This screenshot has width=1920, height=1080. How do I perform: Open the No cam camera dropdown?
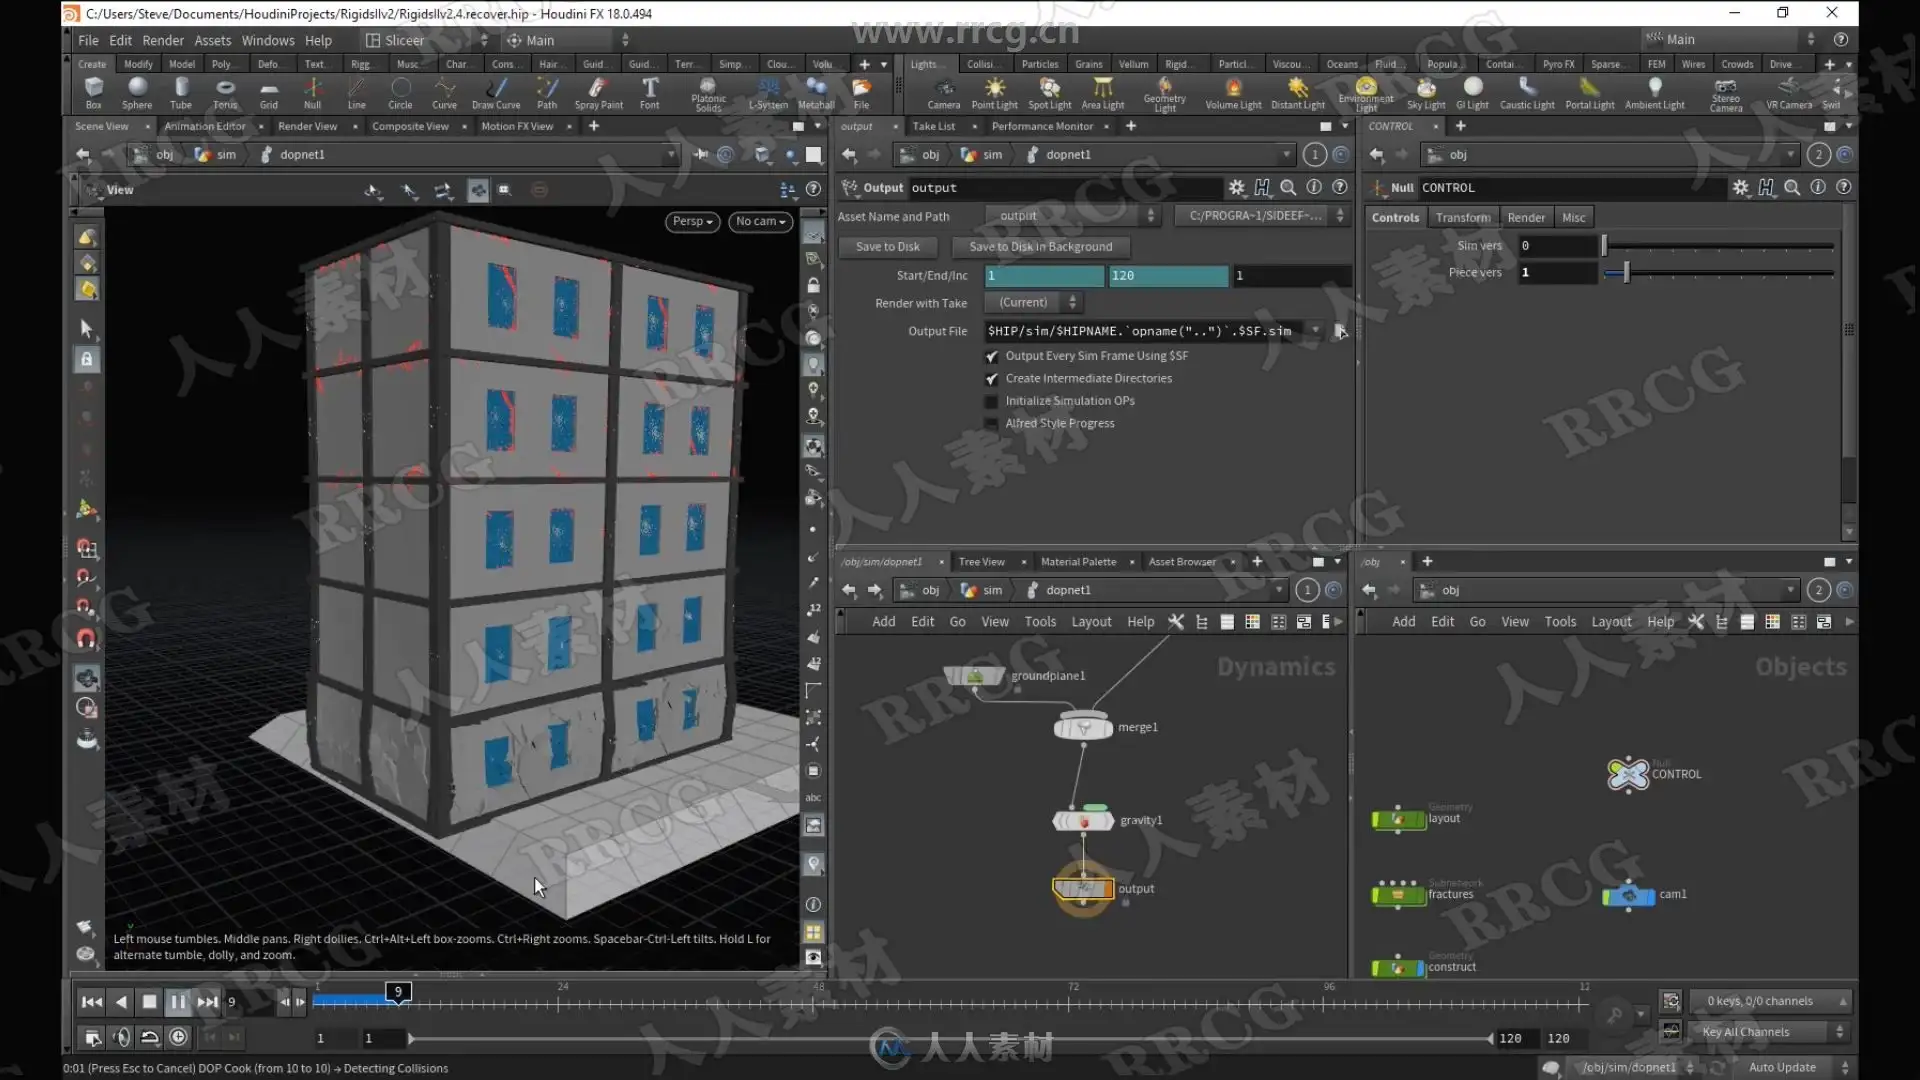[x=760, y=221]
